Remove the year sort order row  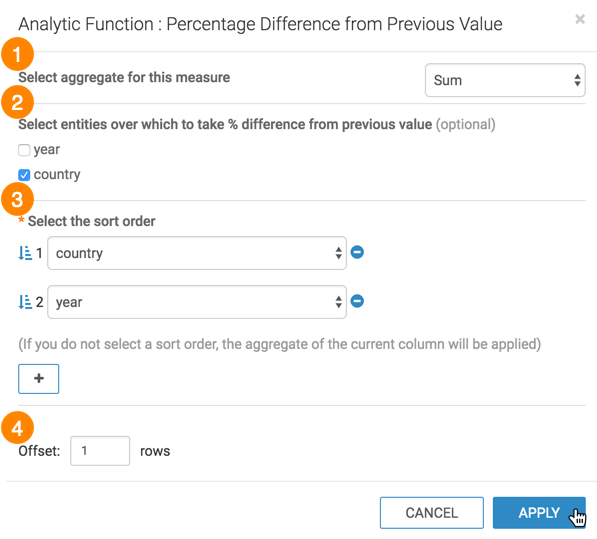357,301
